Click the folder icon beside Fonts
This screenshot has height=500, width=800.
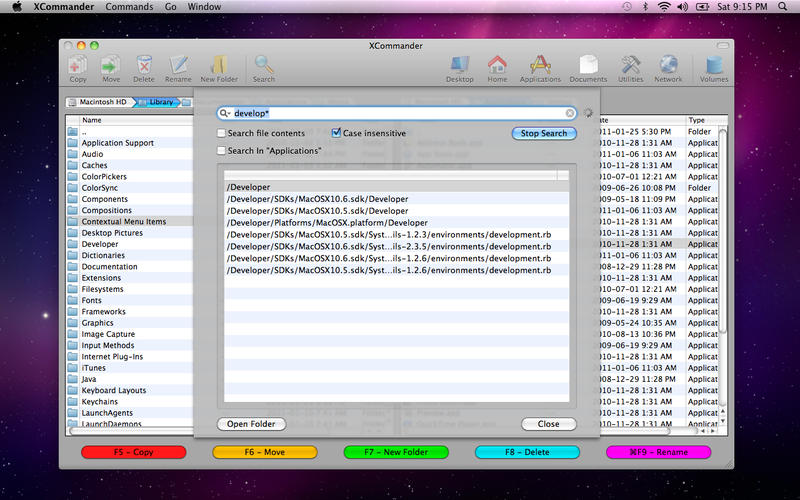pyautogui.click(x=73, y=300)
